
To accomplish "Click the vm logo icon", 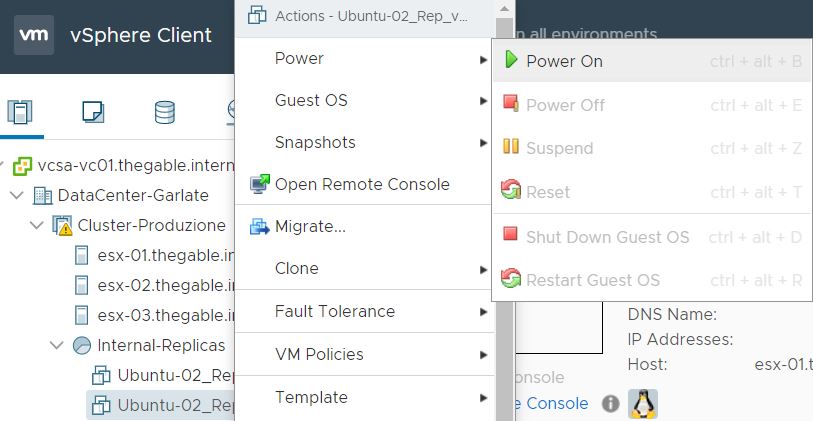I will [34, 35].
